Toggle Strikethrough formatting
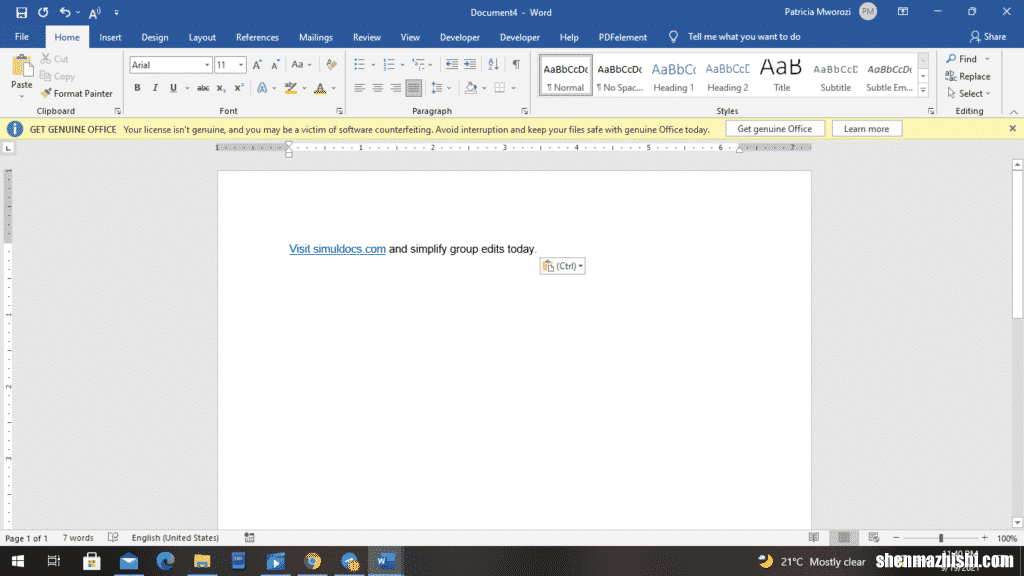The image size is (1024, 576). [203, 88]
